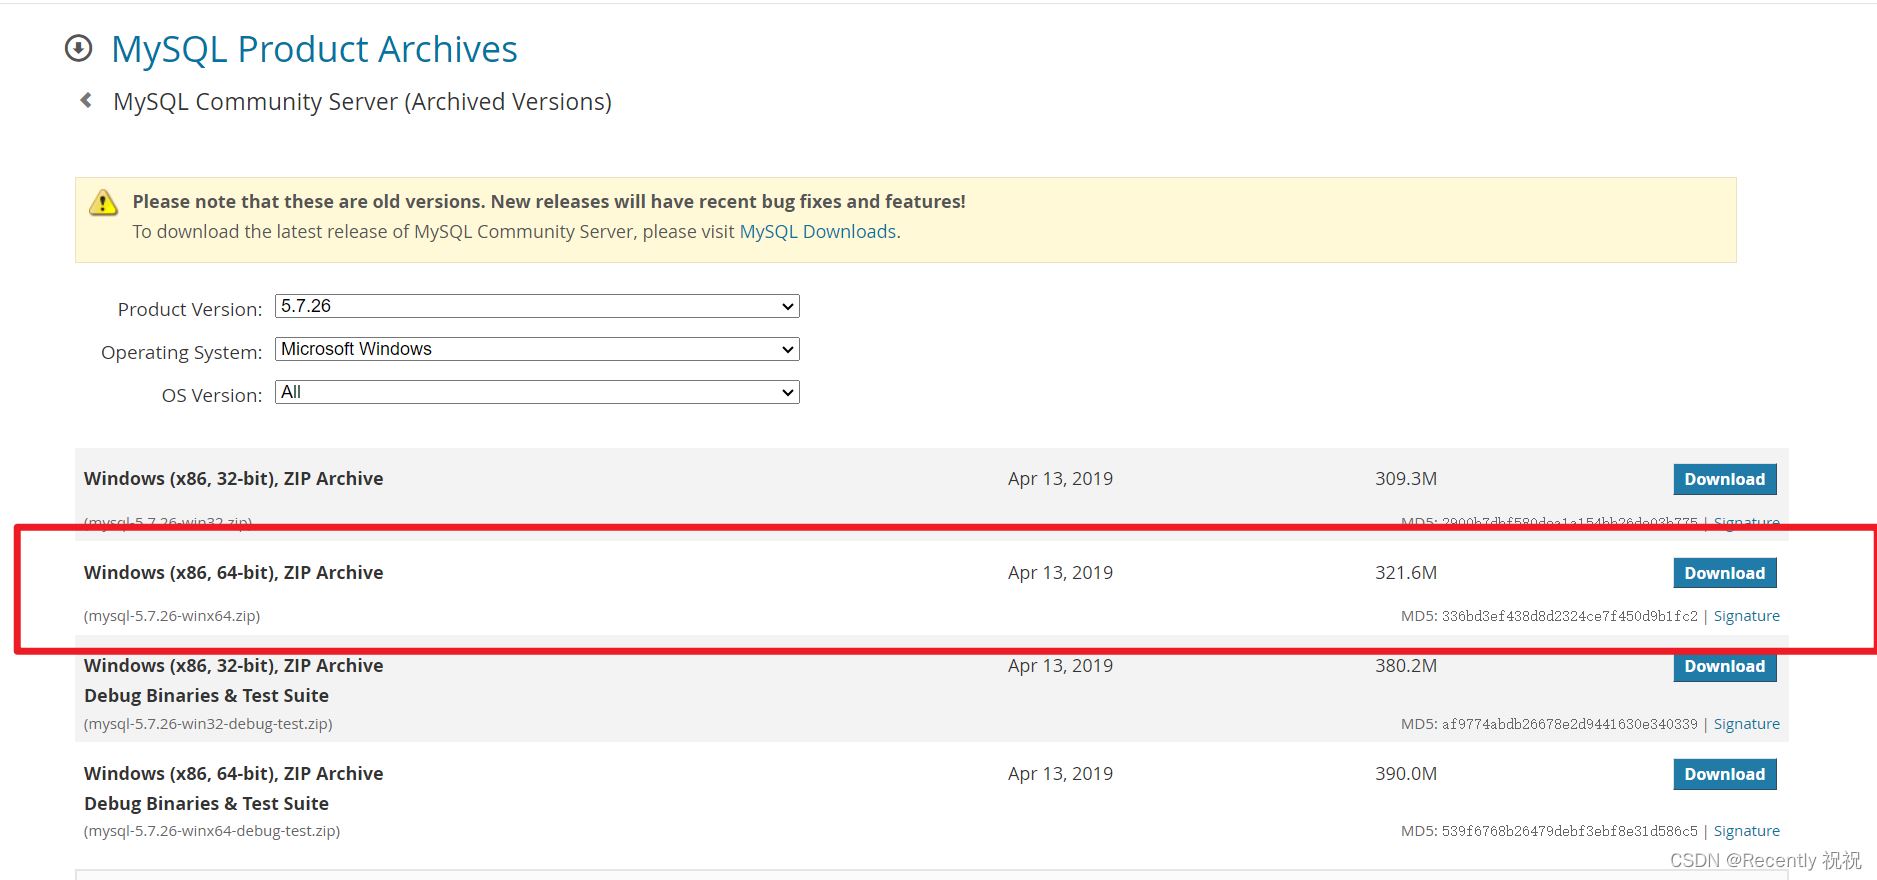Open Signature link for mysql-5.7.26-win32-debug-test.zip
The height and width of the screenshot is (880, 1877).
pos(1746,724)
